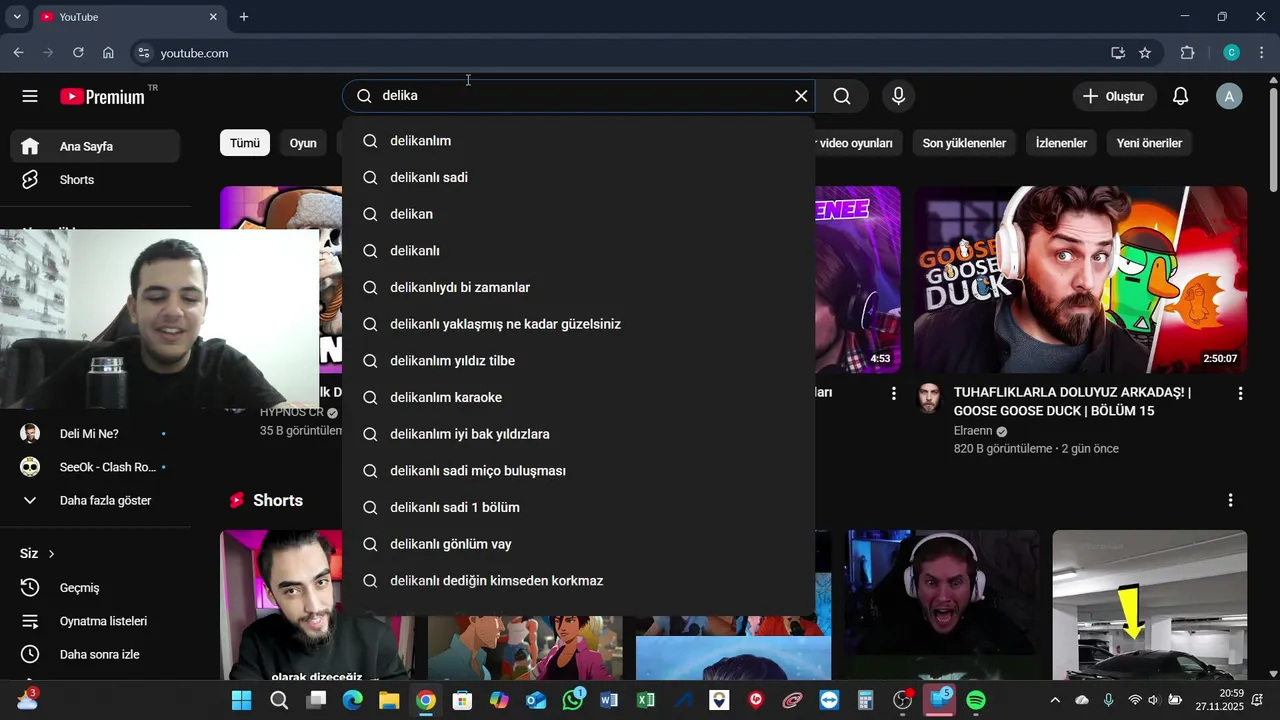This screenshot has height=720, width=1280.
Task: Open the Shorts shelf options menu
Action: pyautogui.click(x=1230, y=500)
